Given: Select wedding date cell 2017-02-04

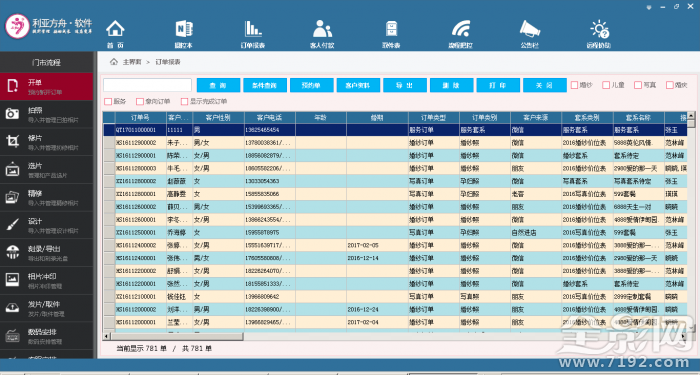Looking at the screenshot, I should 377,322.
